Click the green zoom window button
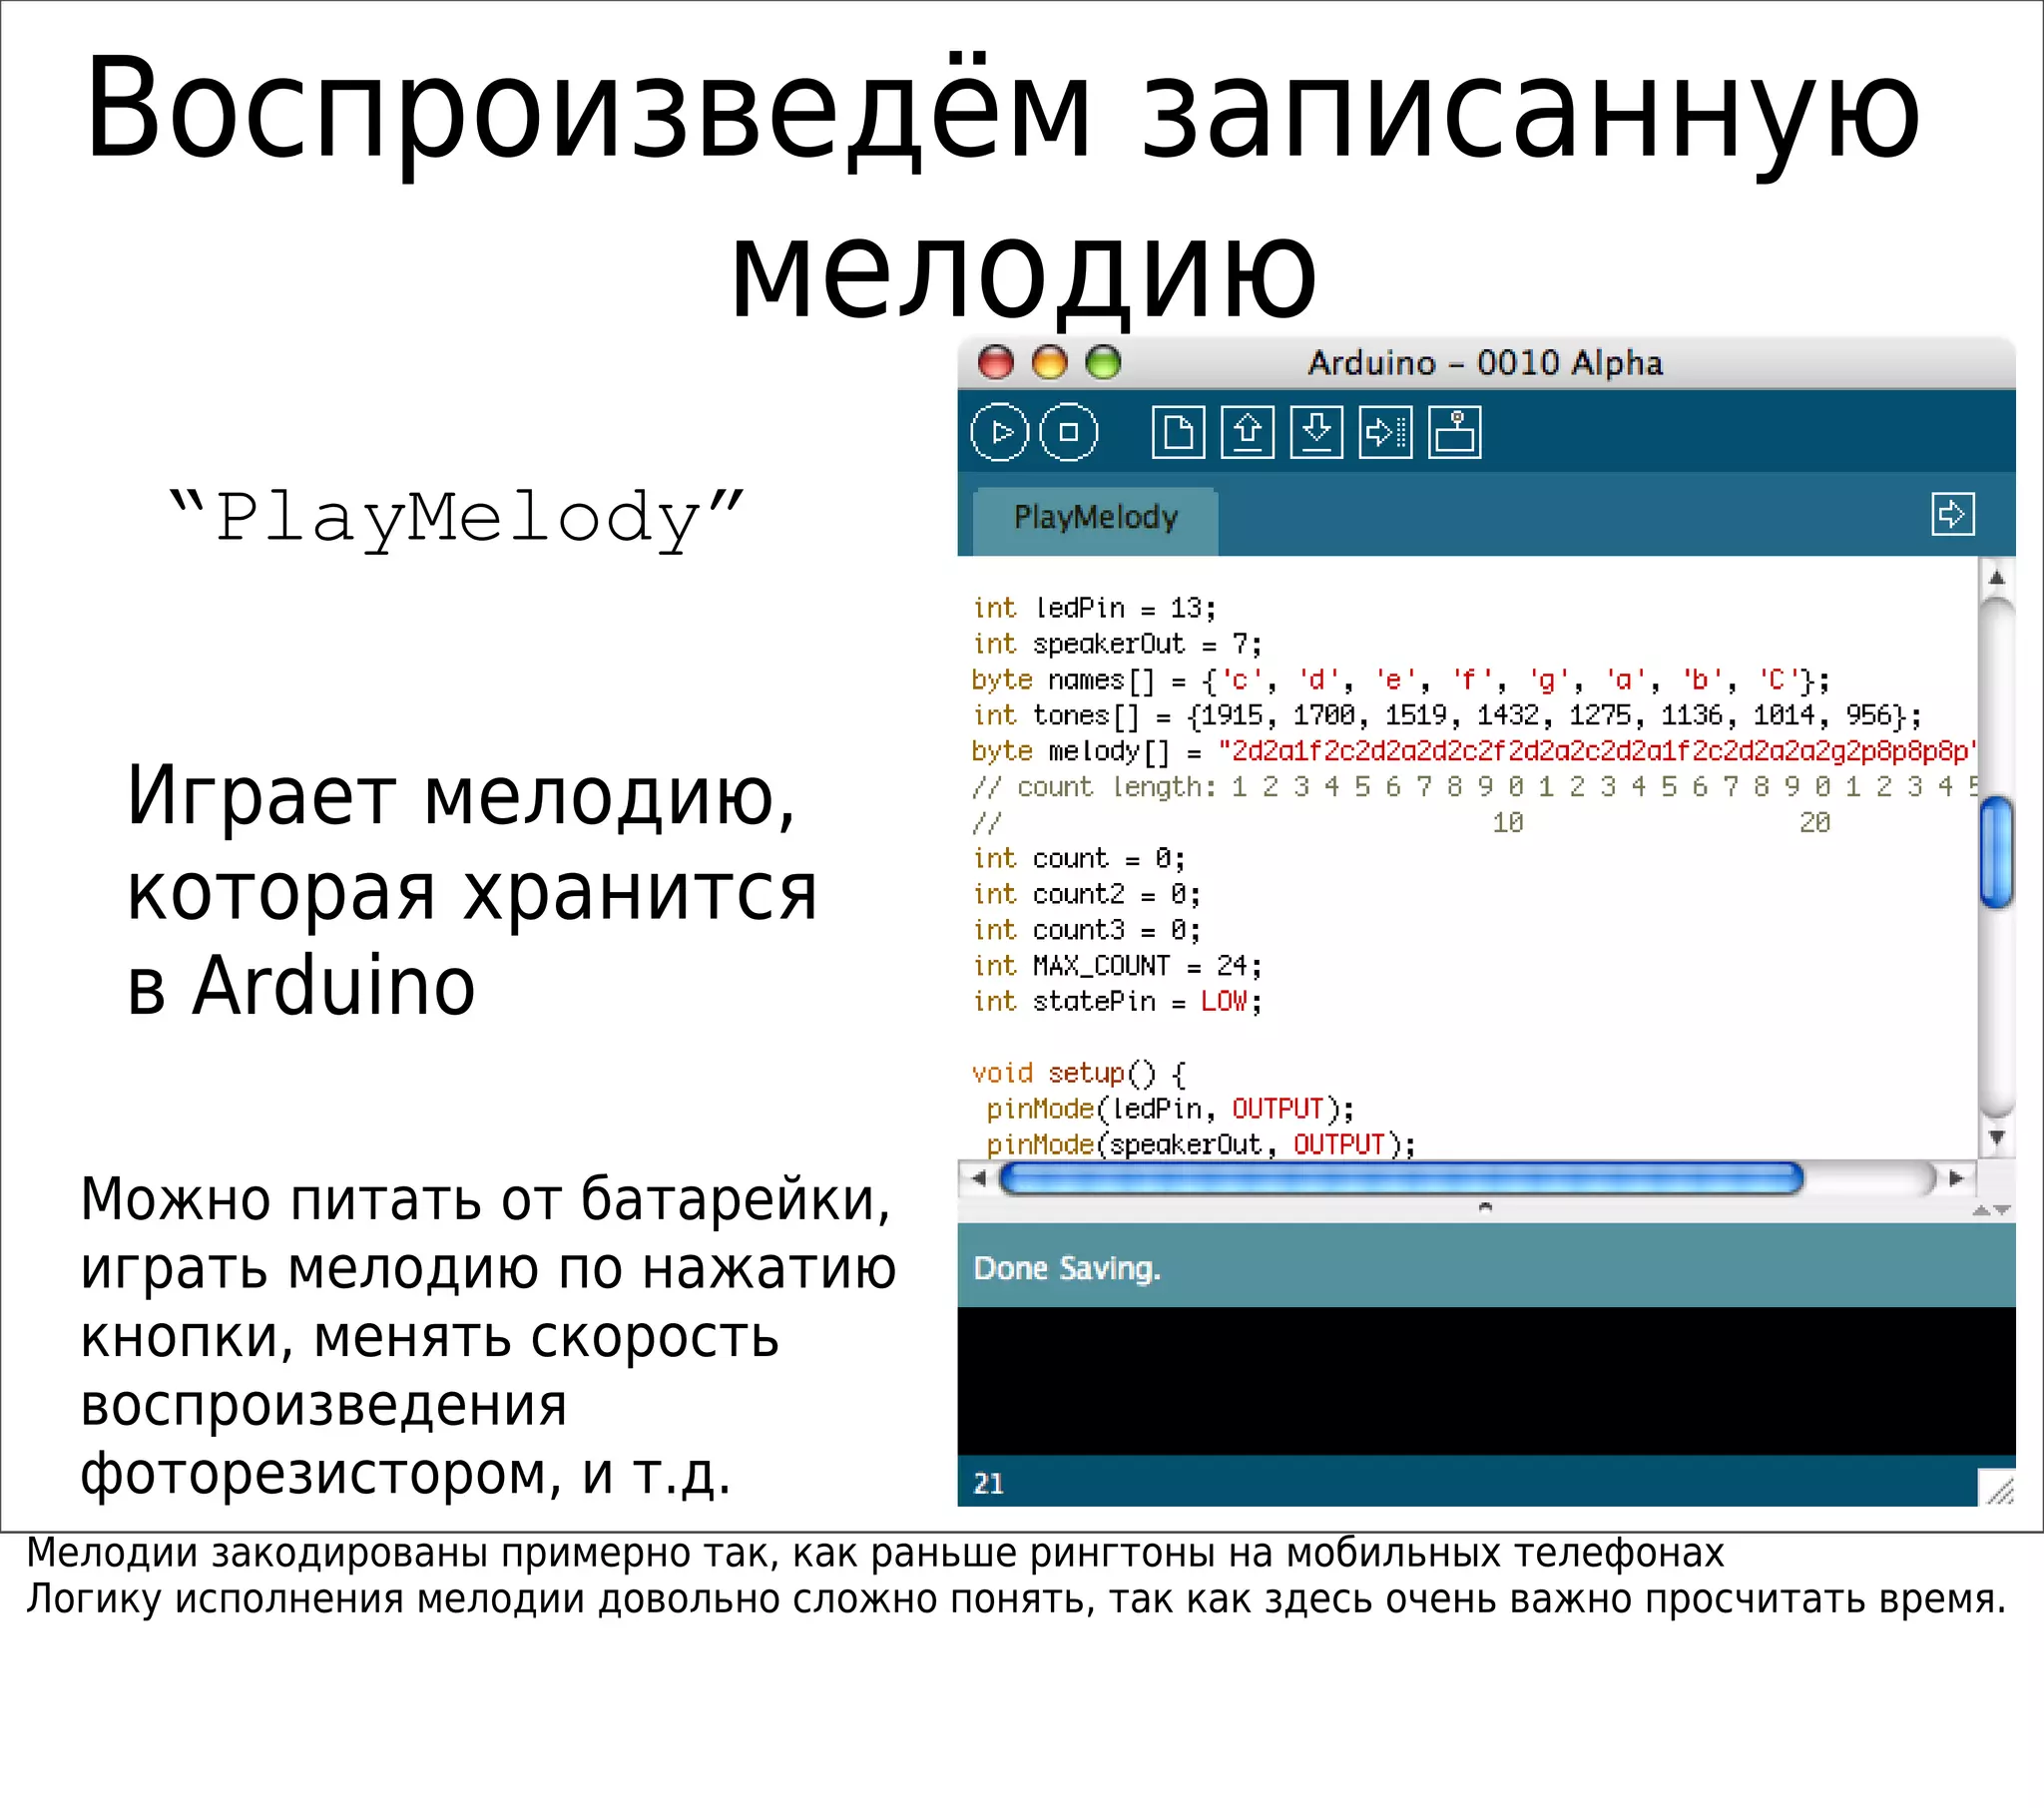The height and width of the screenshot is (1808, 2044). tap(1103, 362)
